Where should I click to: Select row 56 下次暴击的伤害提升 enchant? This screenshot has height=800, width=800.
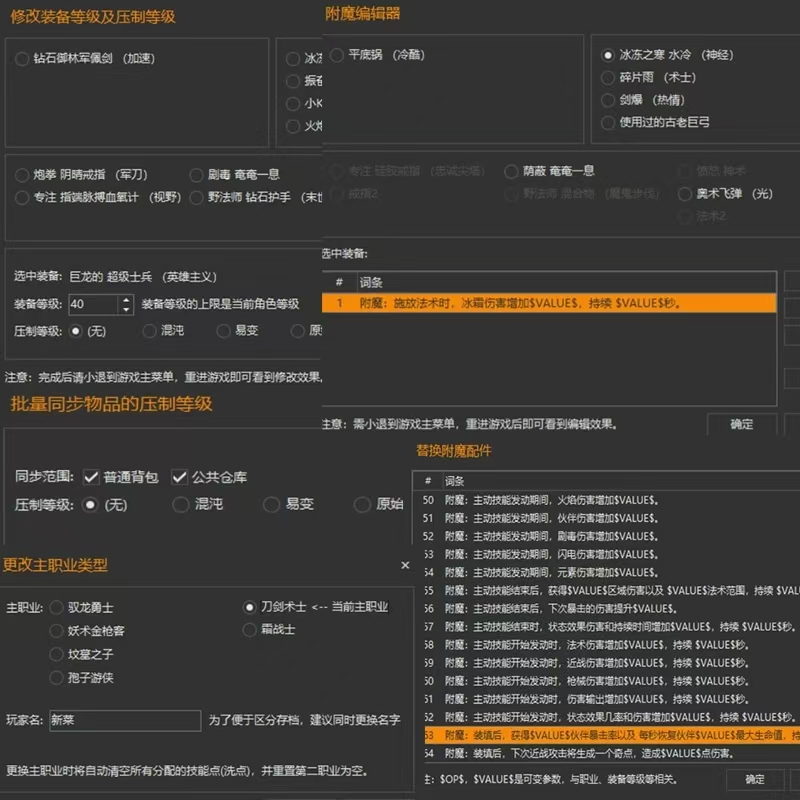[611, 609]
